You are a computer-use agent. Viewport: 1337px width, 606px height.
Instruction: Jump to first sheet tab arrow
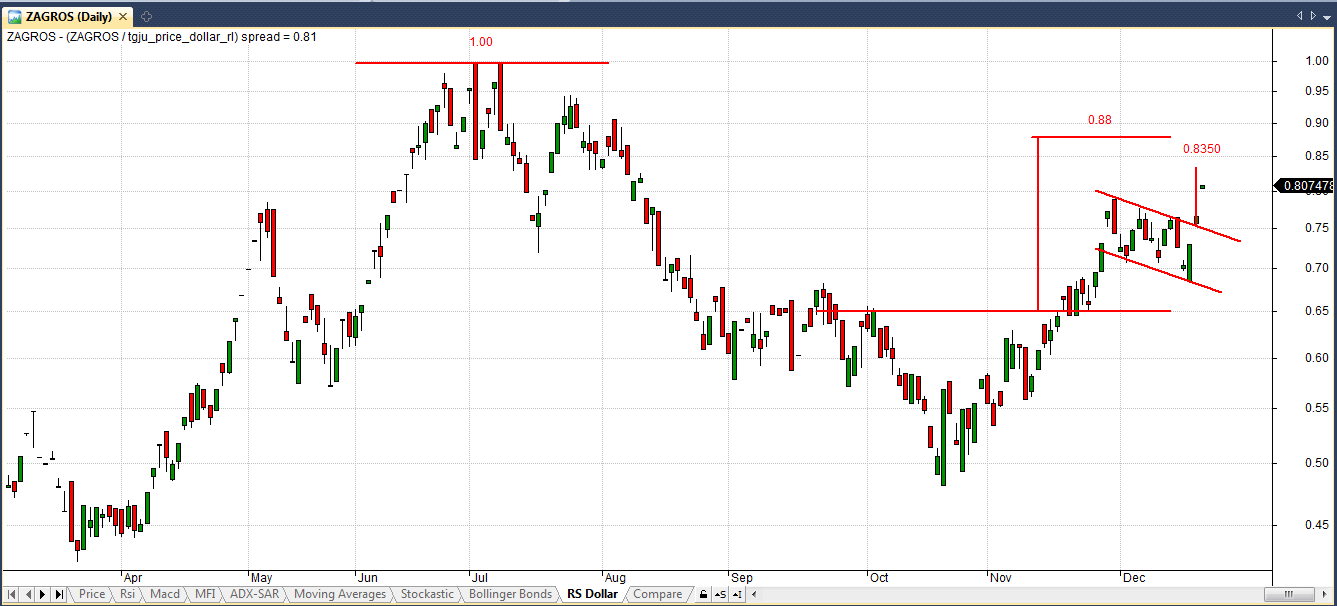click(12, 594)
